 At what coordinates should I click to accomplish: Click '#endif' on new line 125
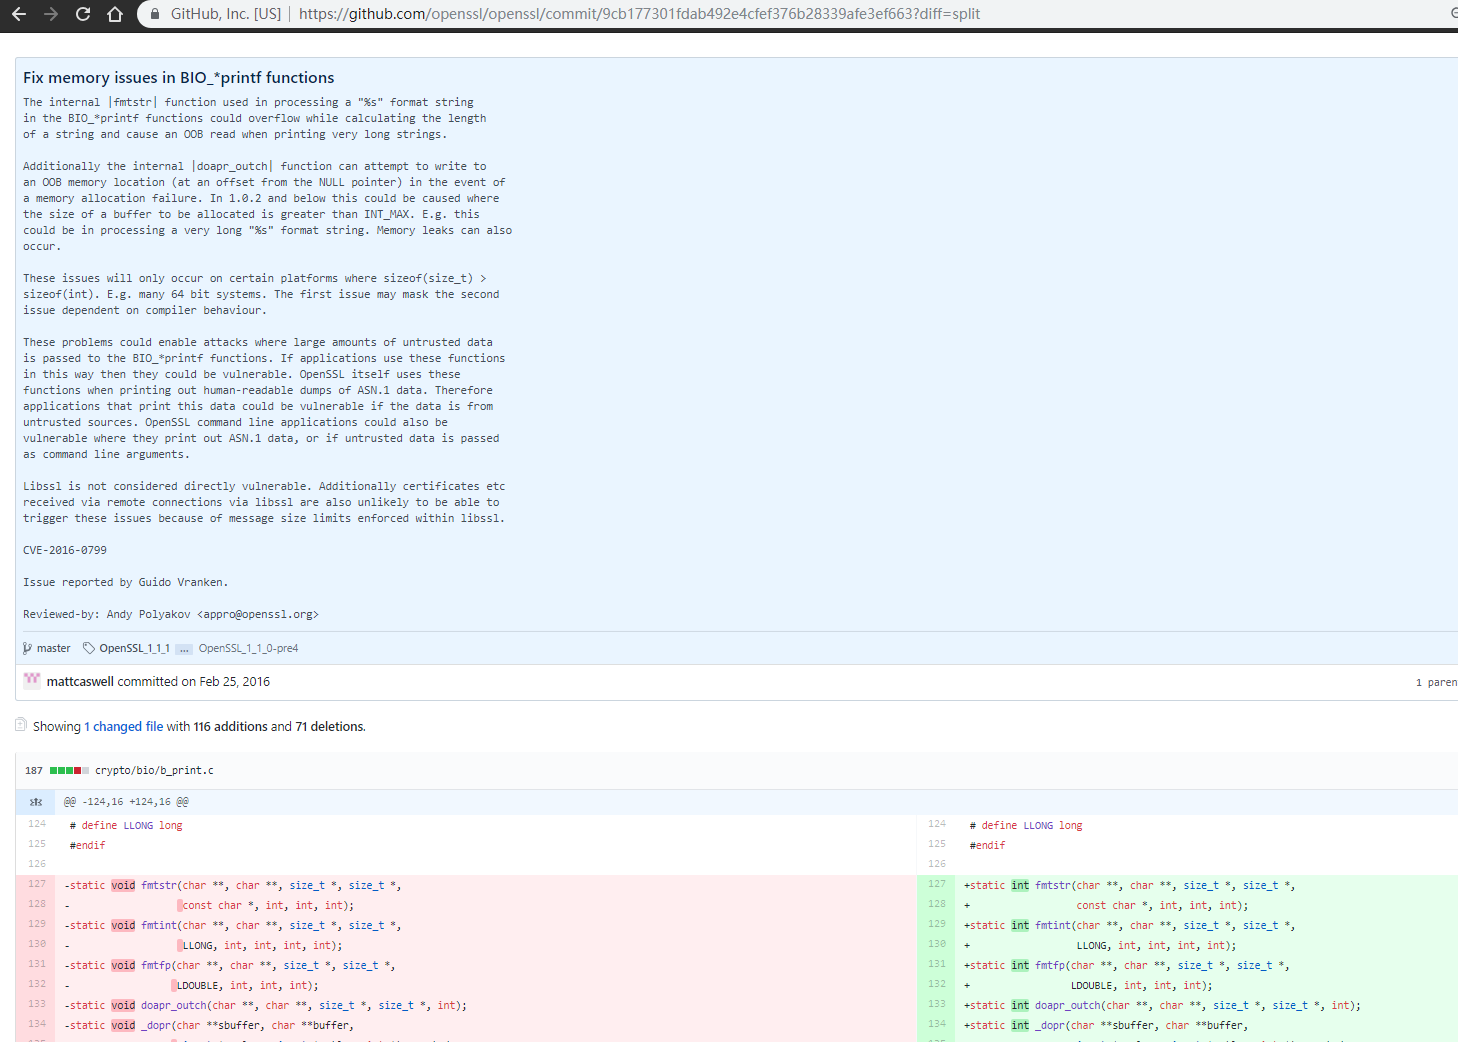click(x=987, y=845)
